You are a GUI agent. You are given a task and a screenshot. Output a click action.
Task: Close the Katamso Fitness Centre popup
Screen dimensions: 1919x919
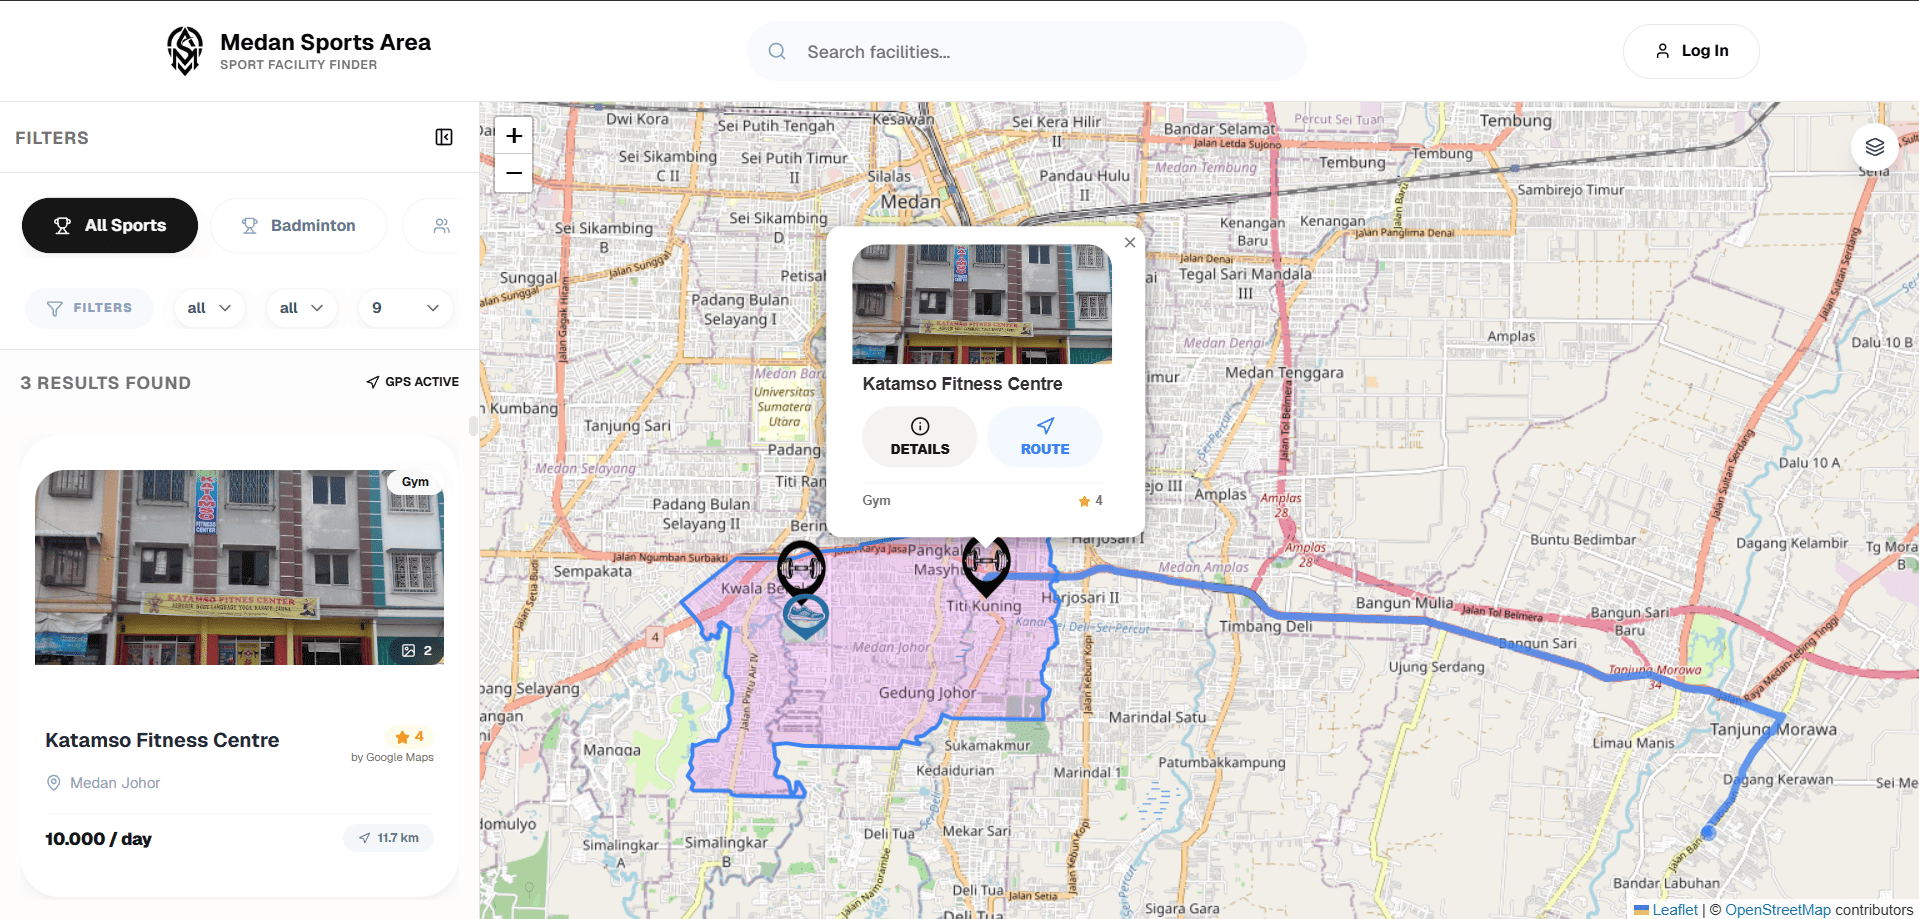(x=1130, y=243)
